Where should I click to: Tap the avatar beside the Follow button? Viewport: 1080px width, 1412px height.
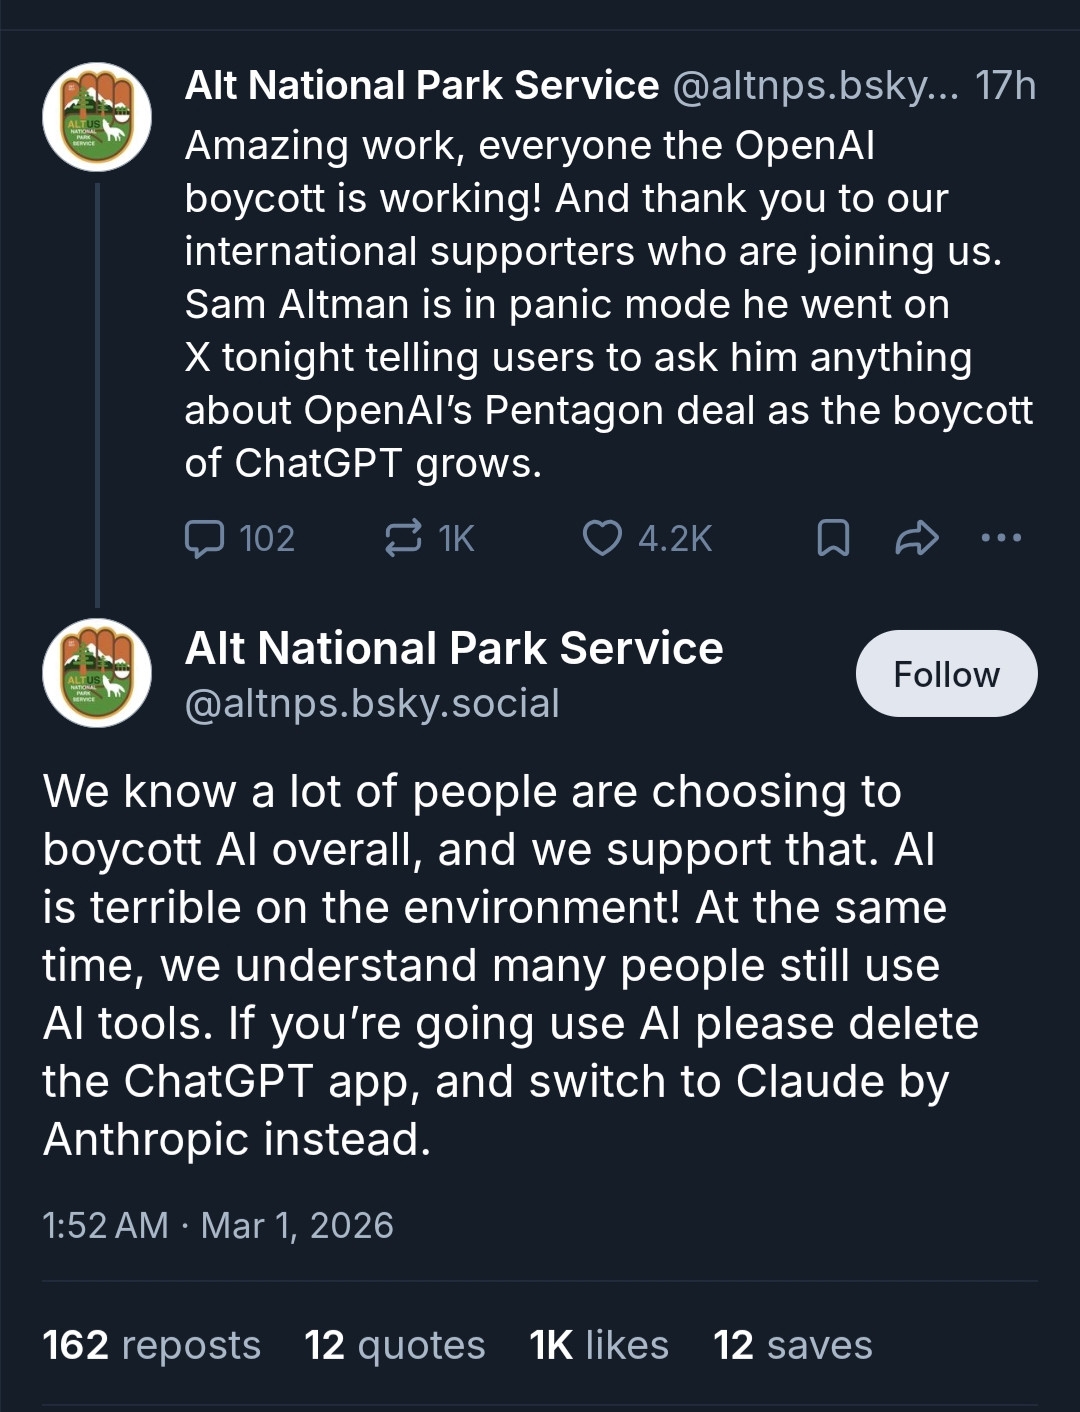pyautogui.click(x=97, y=673)
